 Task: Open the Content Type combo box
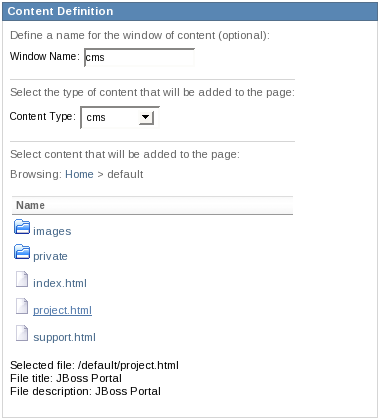point(120,117)
